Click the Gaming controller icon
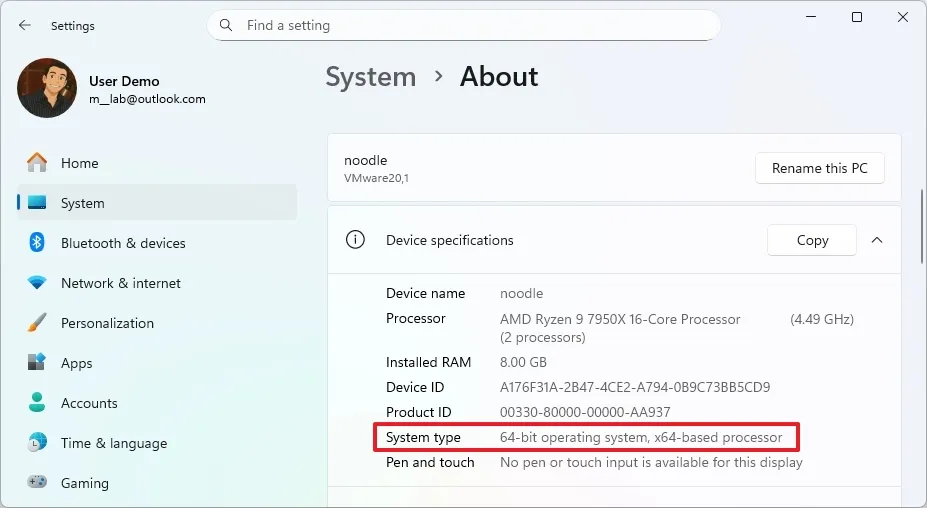The image size is (927, 508). pyautogui.click(x=37, y=481)
